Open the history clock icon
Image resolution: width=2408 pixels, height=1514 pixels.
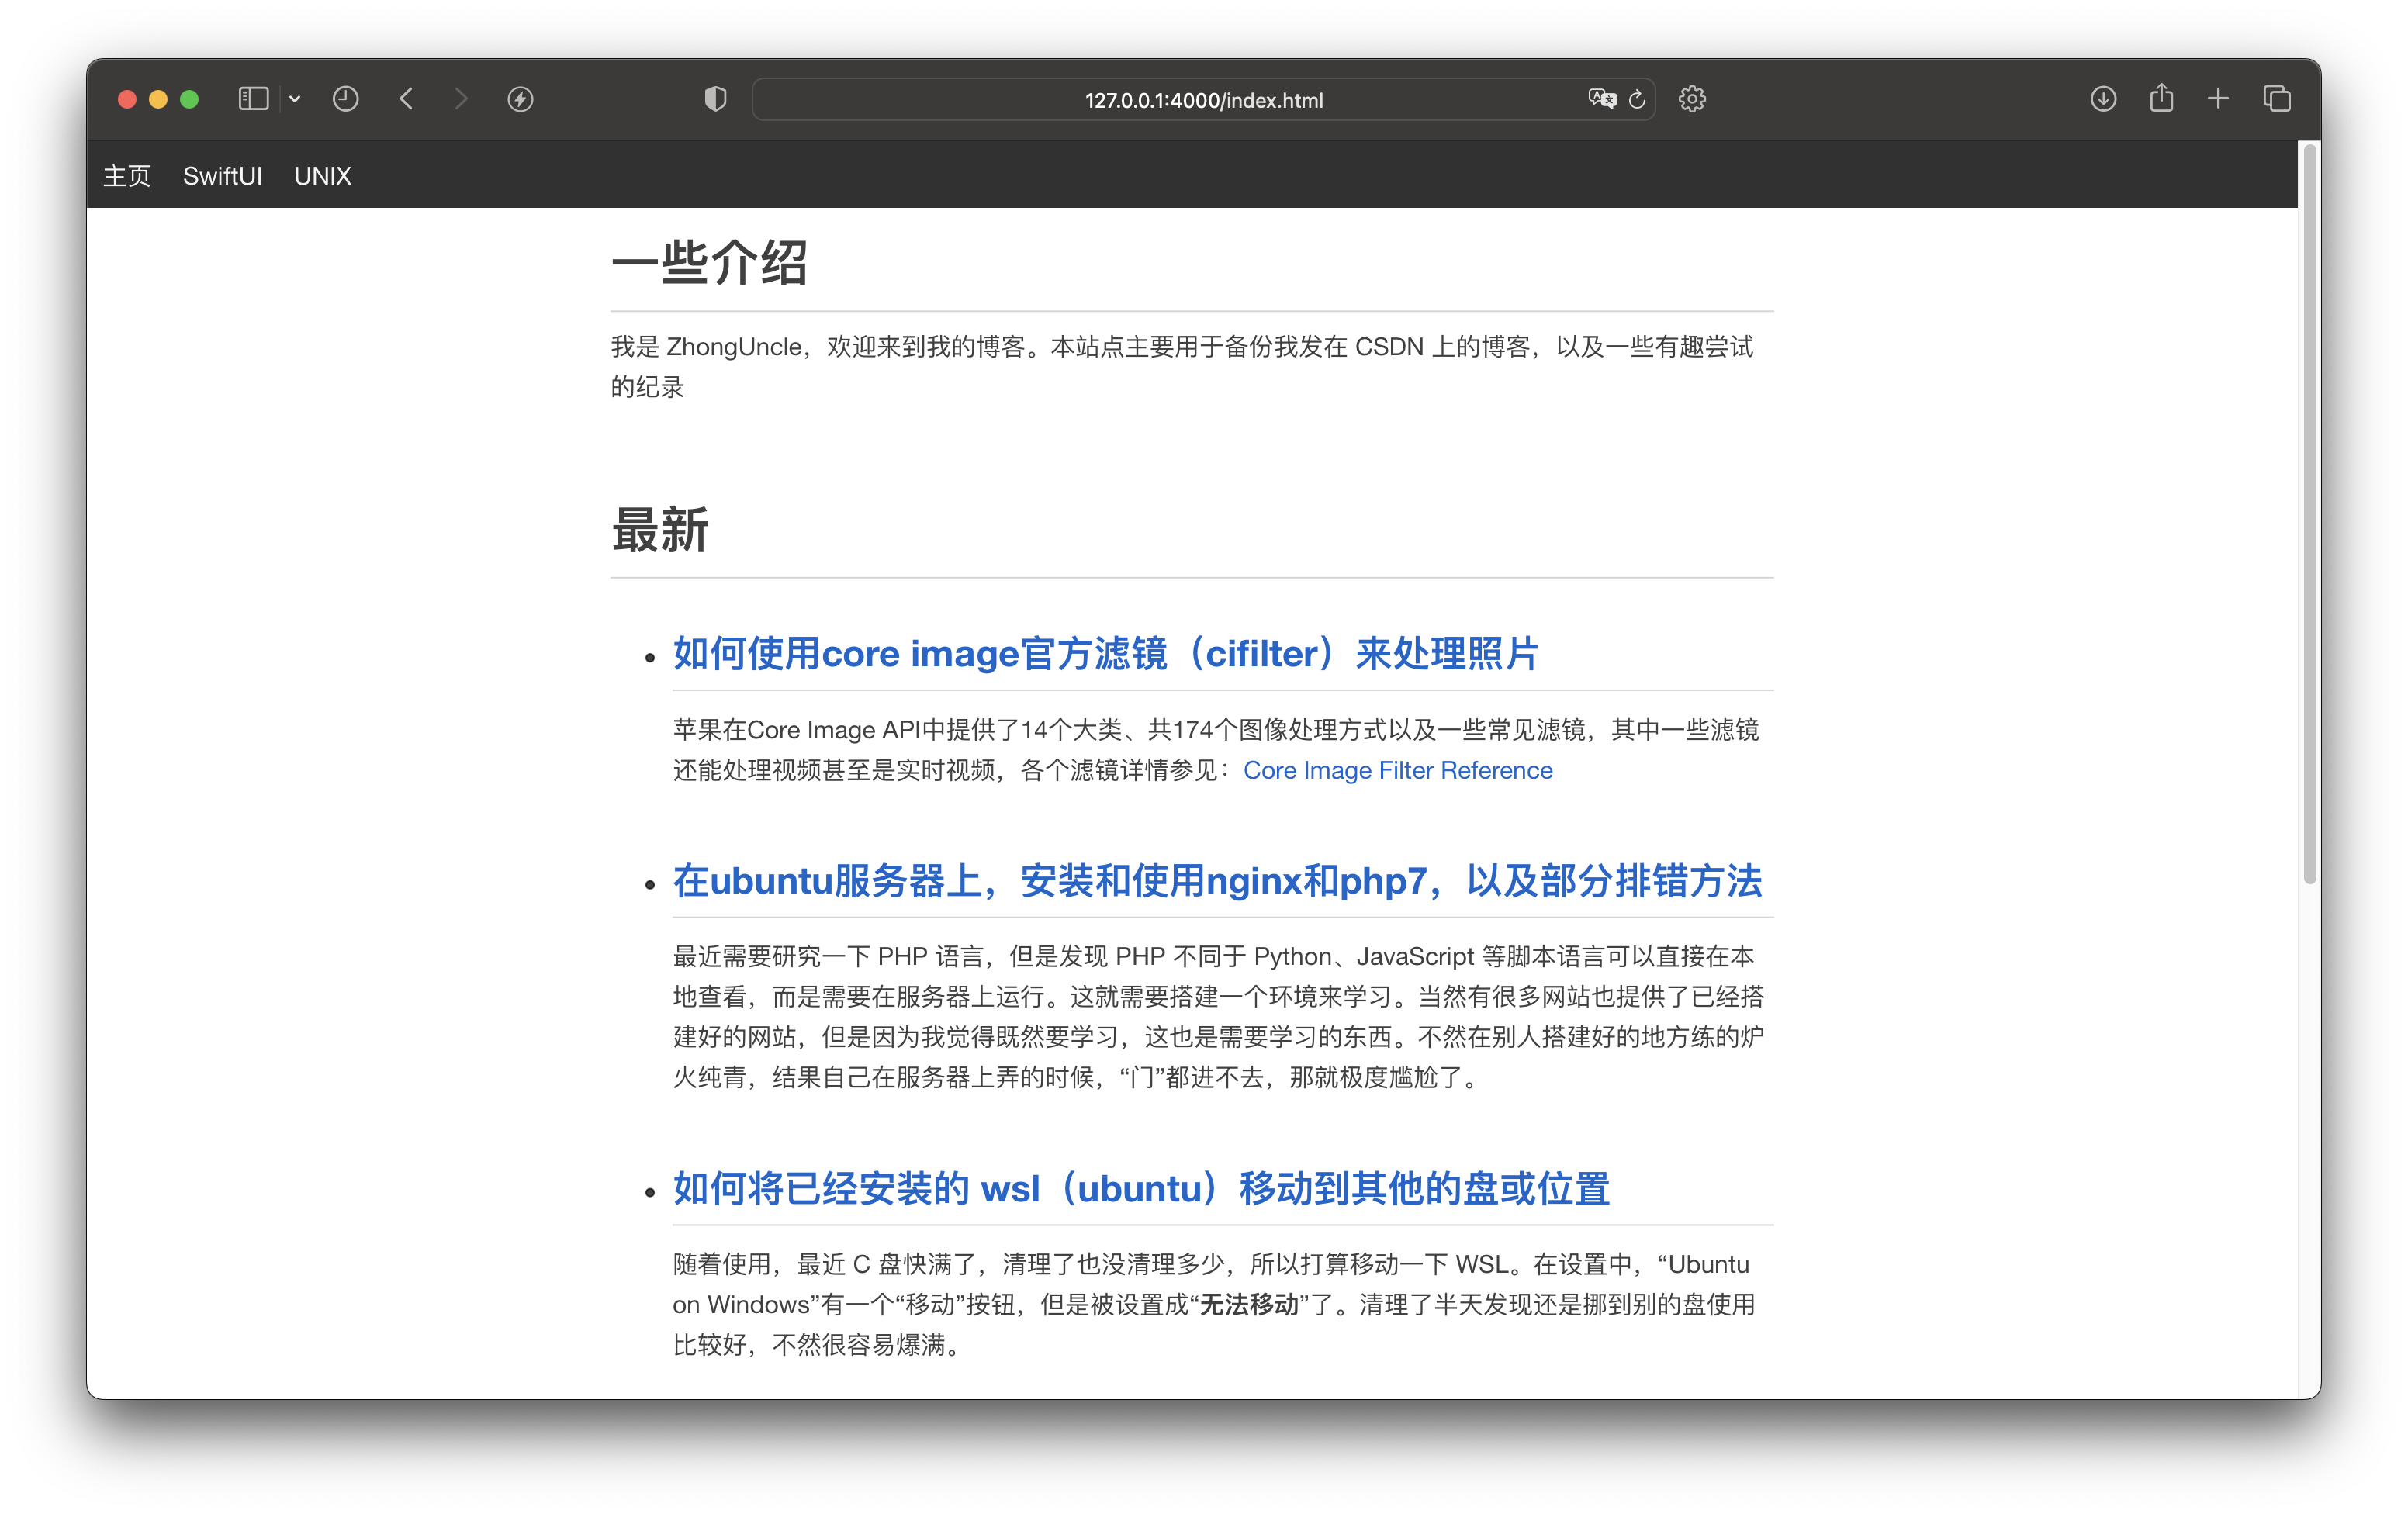[x=345, y=99]
